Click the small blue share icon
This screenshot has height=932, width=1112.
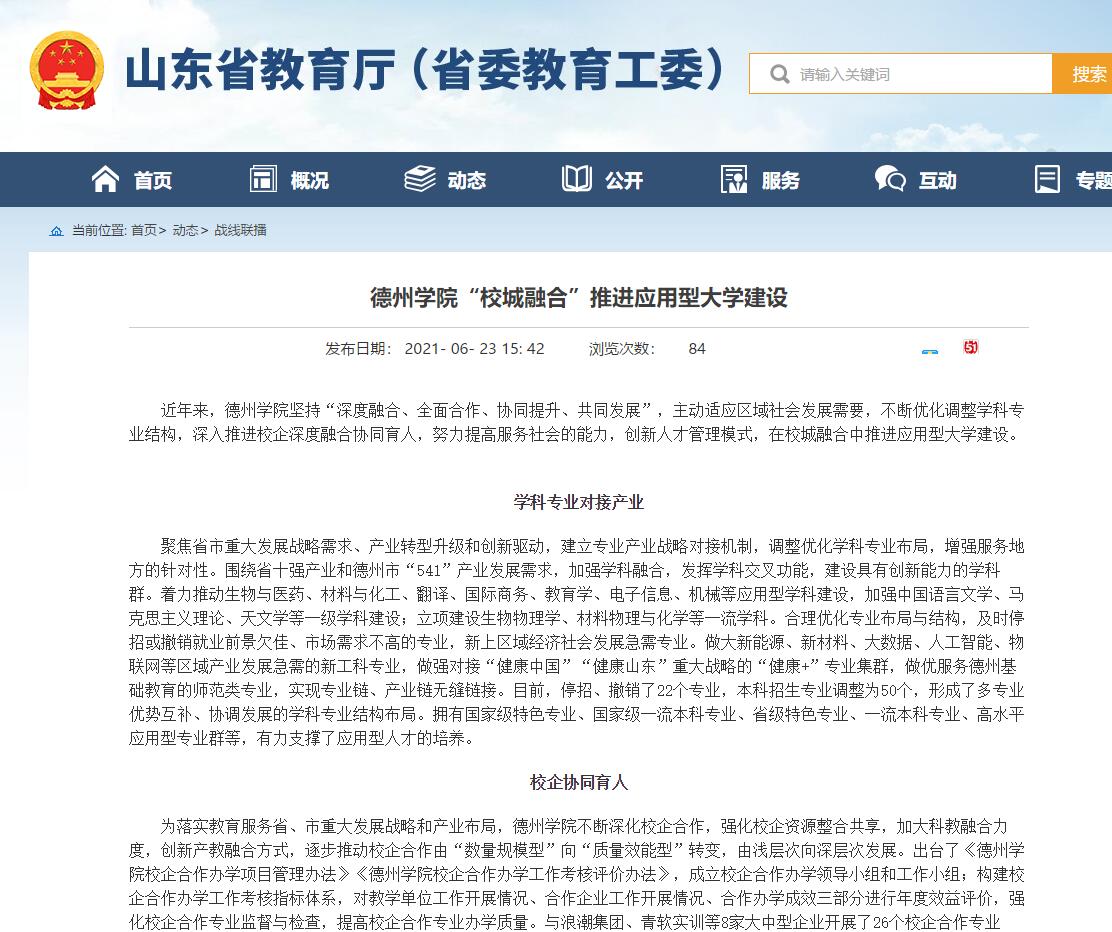pyautogui.click(x=930, y=351)
